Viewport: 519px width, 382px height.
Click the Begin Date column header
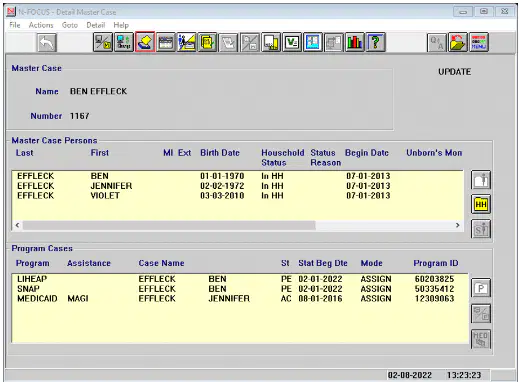click(367, 153)
